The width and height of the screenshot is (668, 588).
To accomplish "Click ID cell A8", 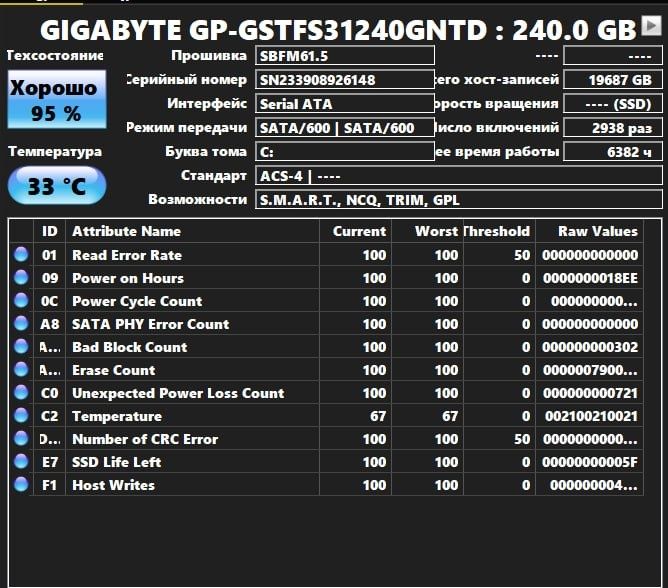I will (49, 324).
